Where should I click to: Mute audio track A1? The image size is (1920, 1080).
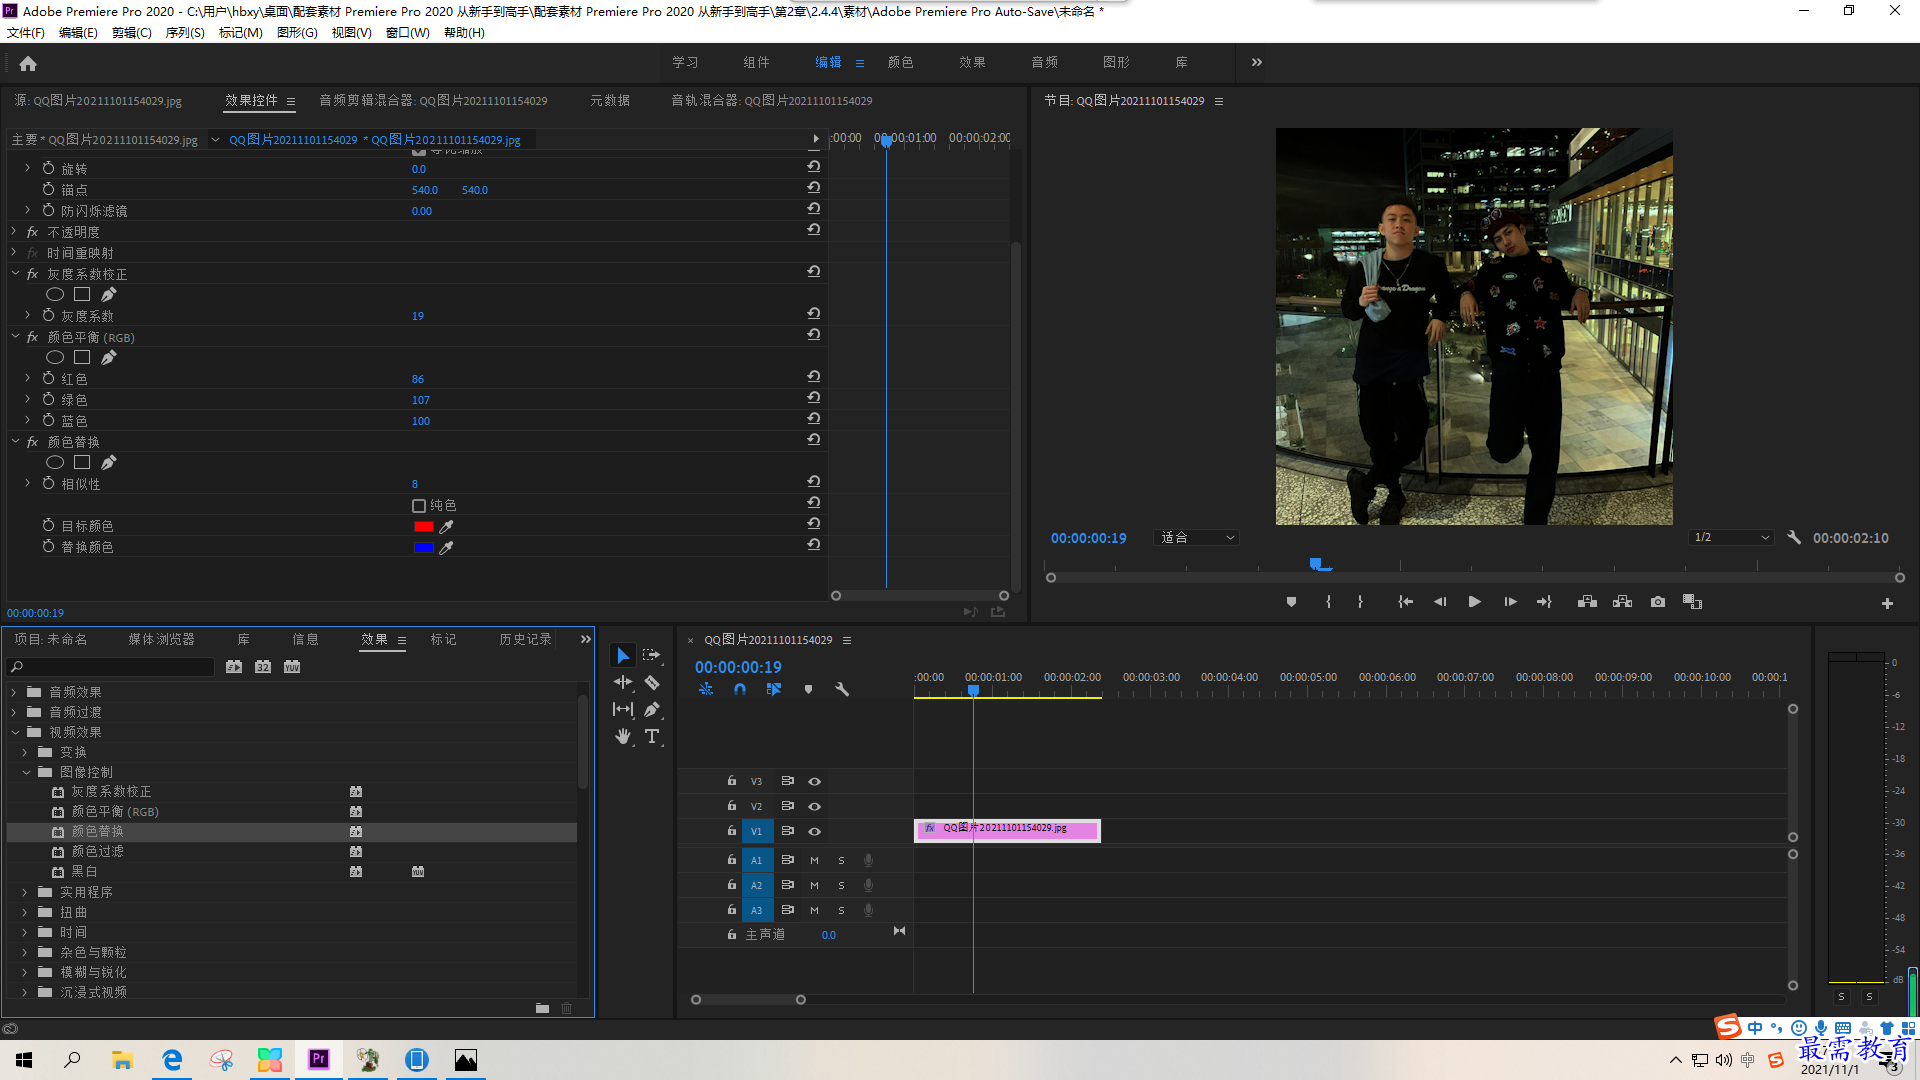(x=814, y=860)
